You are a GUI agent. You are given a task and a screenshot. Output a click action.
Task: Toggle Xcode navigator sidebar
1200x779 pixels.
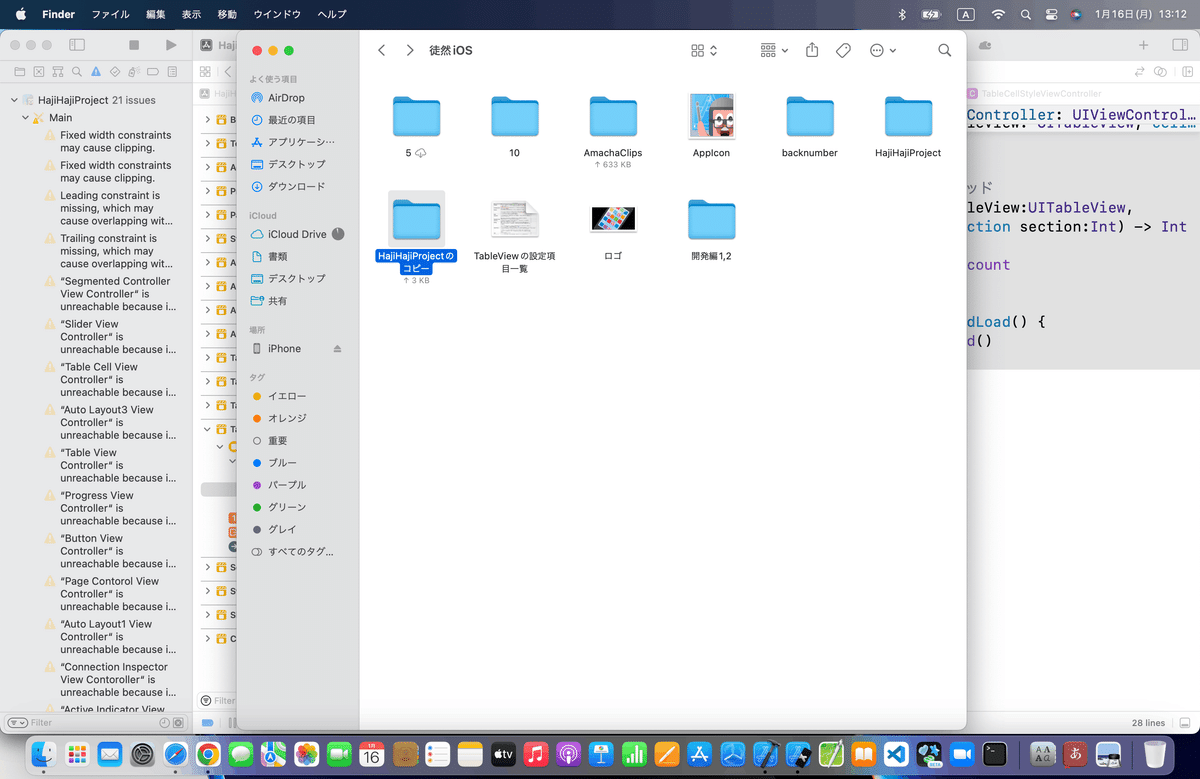pos(77,45)
